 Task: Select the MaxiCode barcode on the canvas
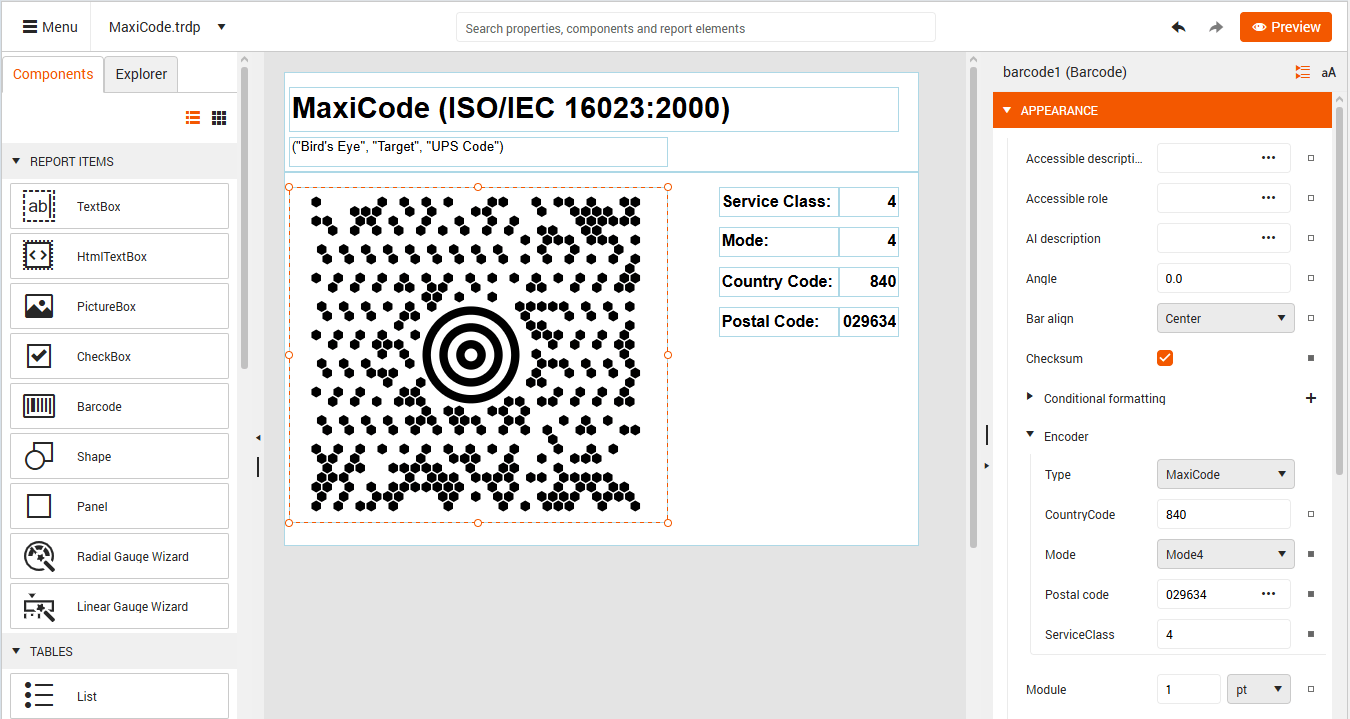(x=478, y=354)
